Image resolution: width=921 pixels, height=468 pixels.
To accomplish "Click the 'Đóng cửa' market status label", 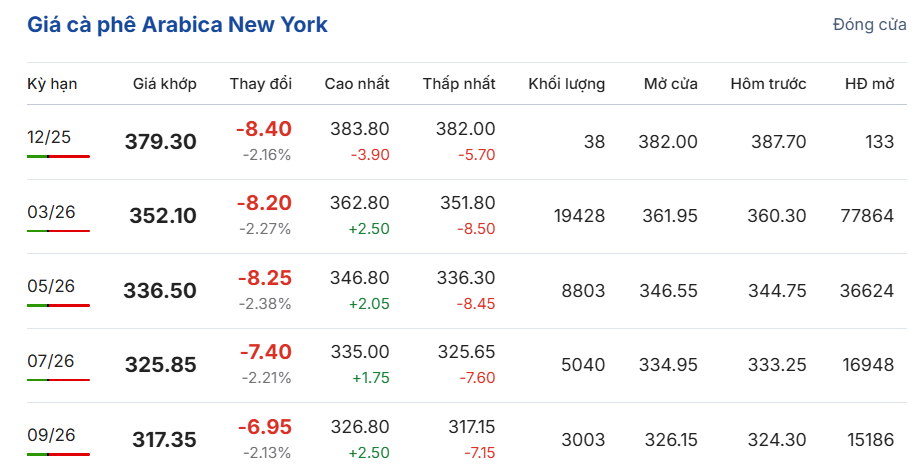I will [869, 25].
